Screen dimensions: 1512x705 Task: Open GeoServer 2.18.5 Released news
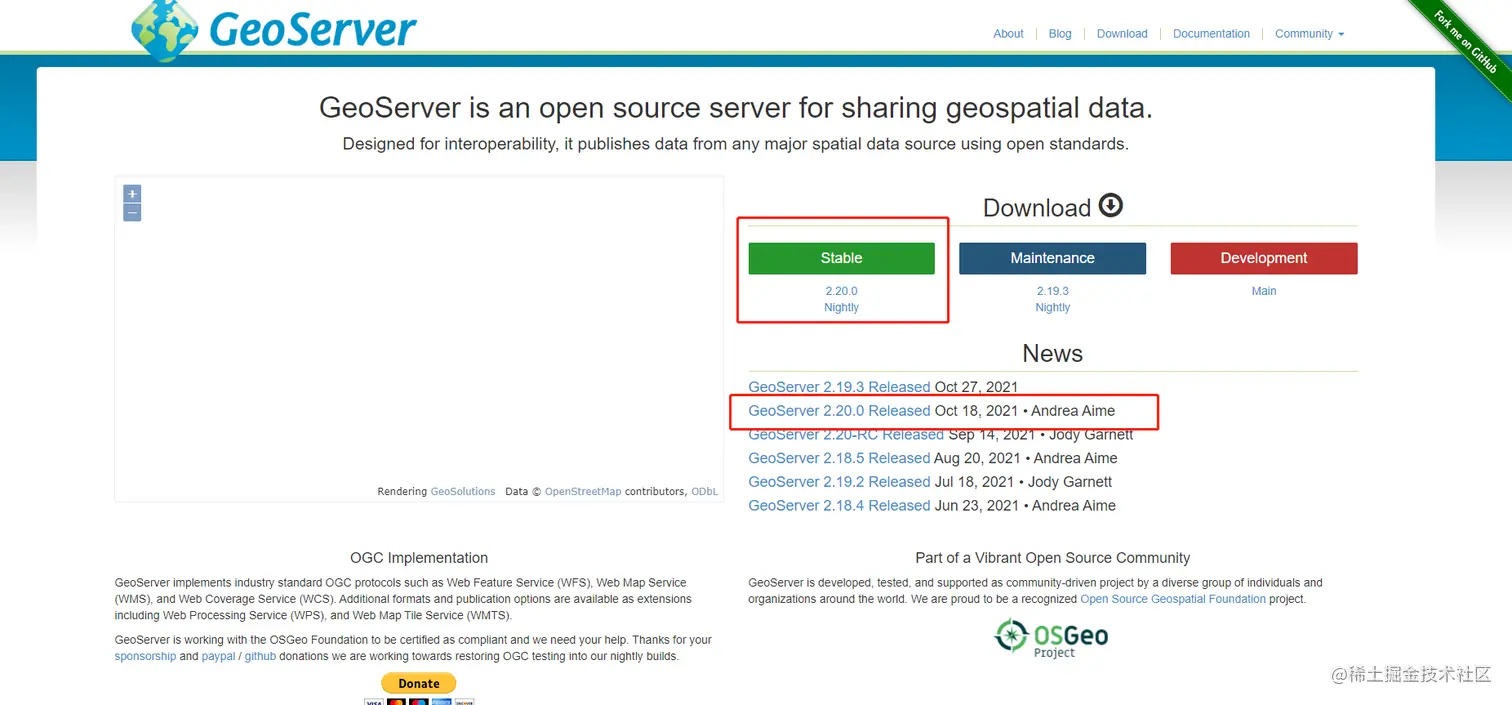[839, 458]
